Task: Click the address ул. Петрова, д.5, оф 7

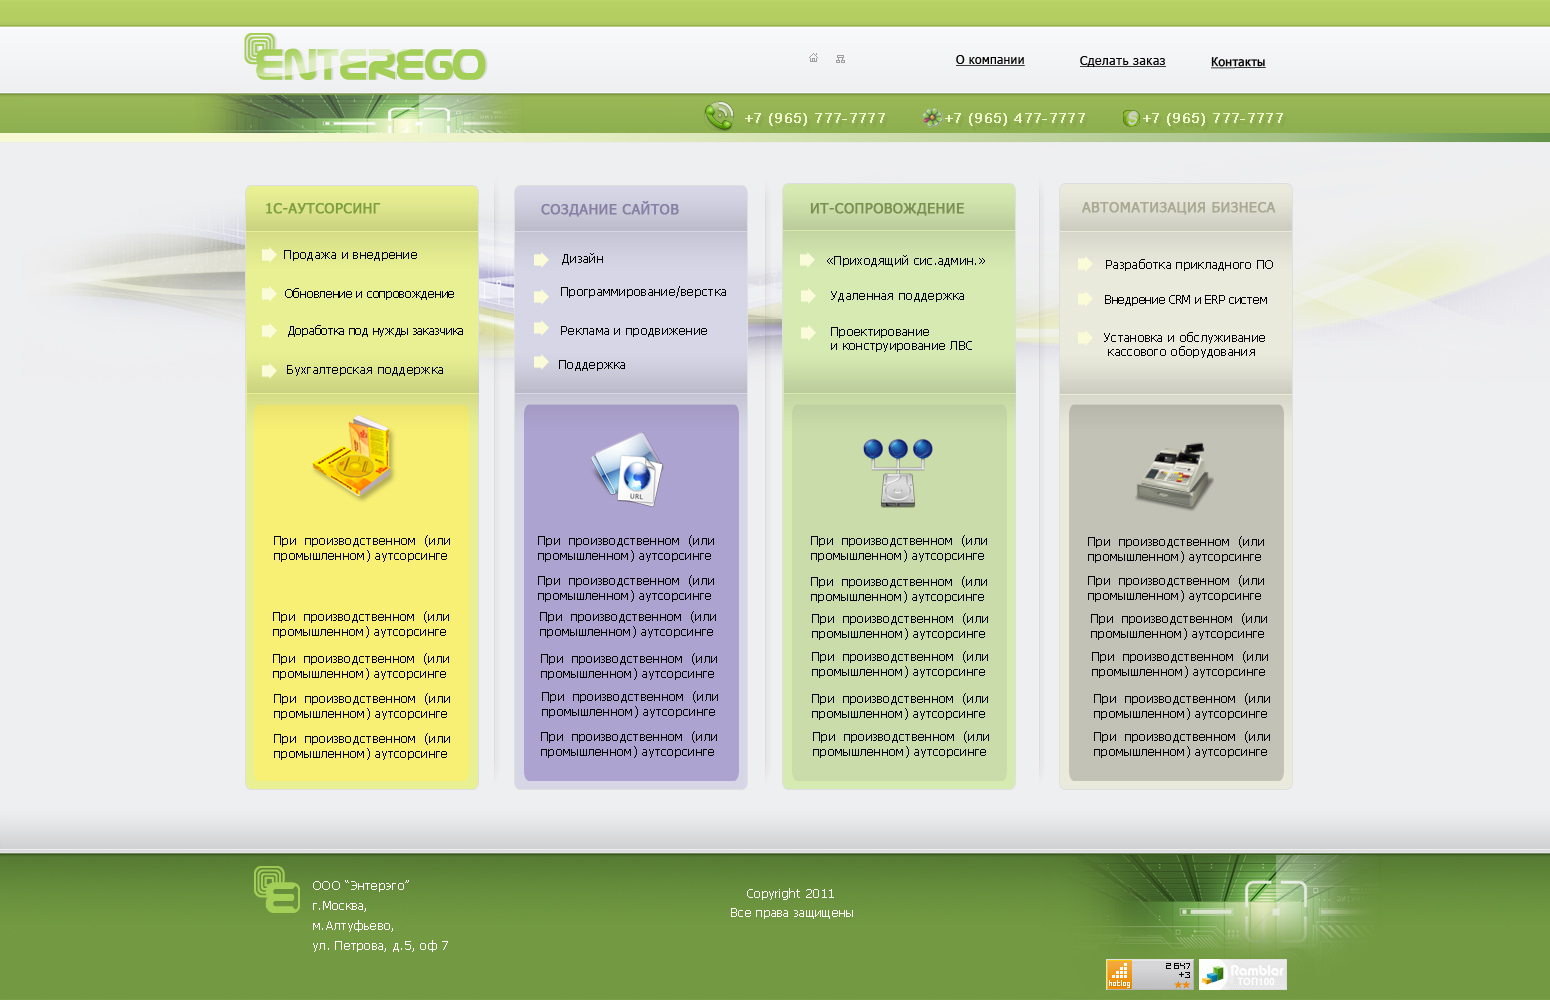Action: [x=380, y=946]
